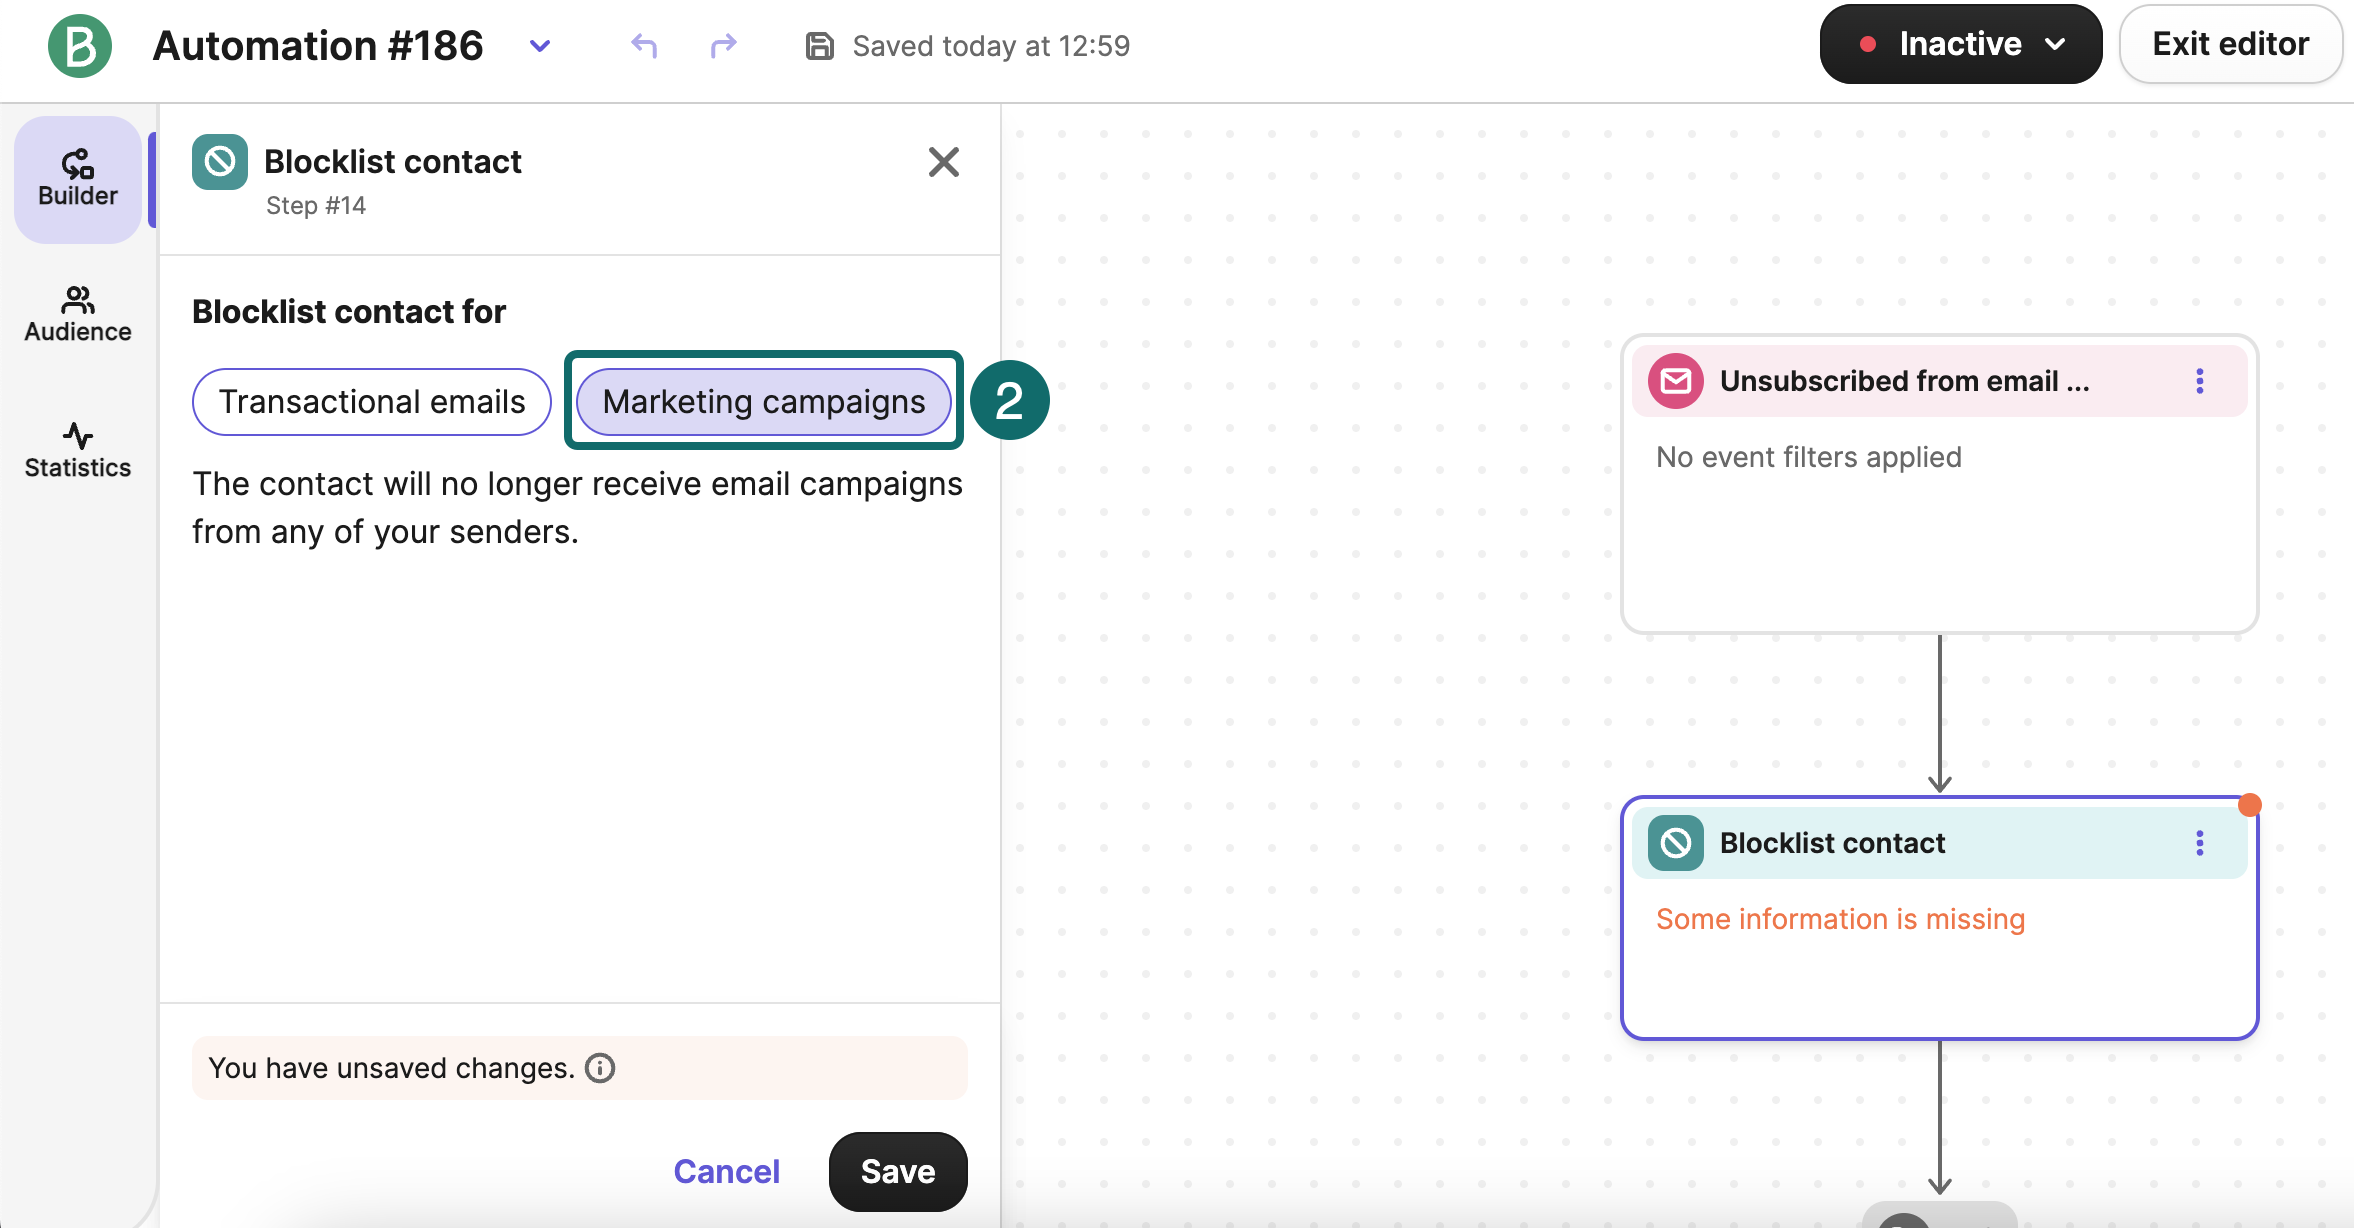
Task: Select the Marketing campaigns option
Action: click(x=763, y=401)
